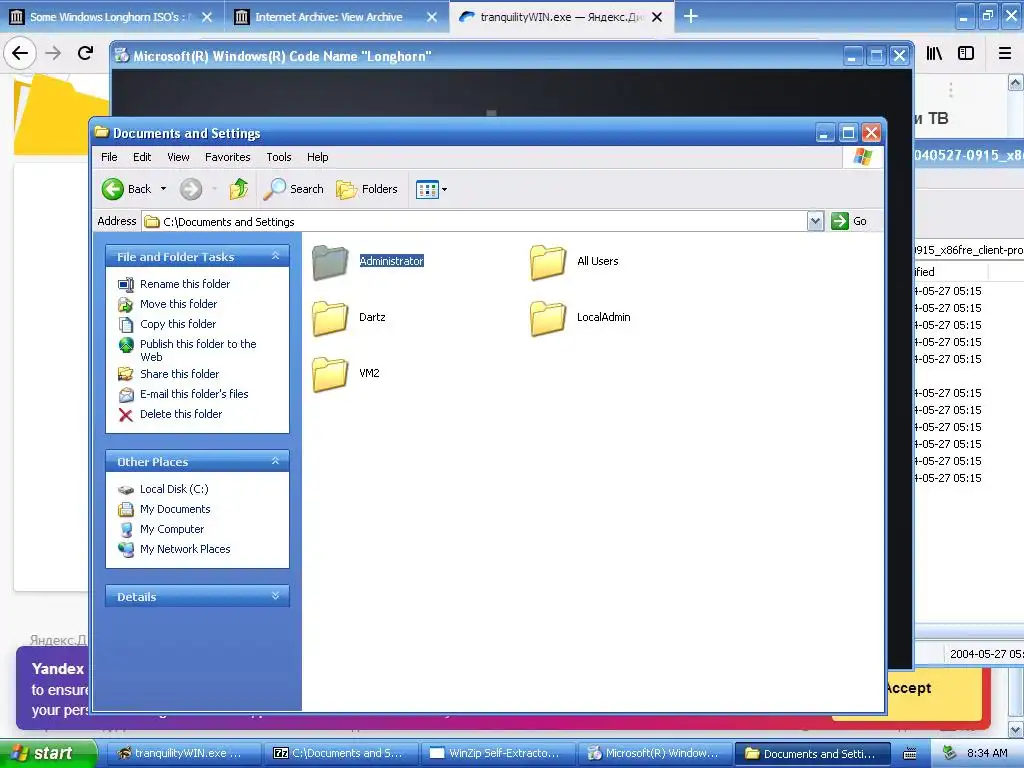Click Rename this folder

click(185, 284)
